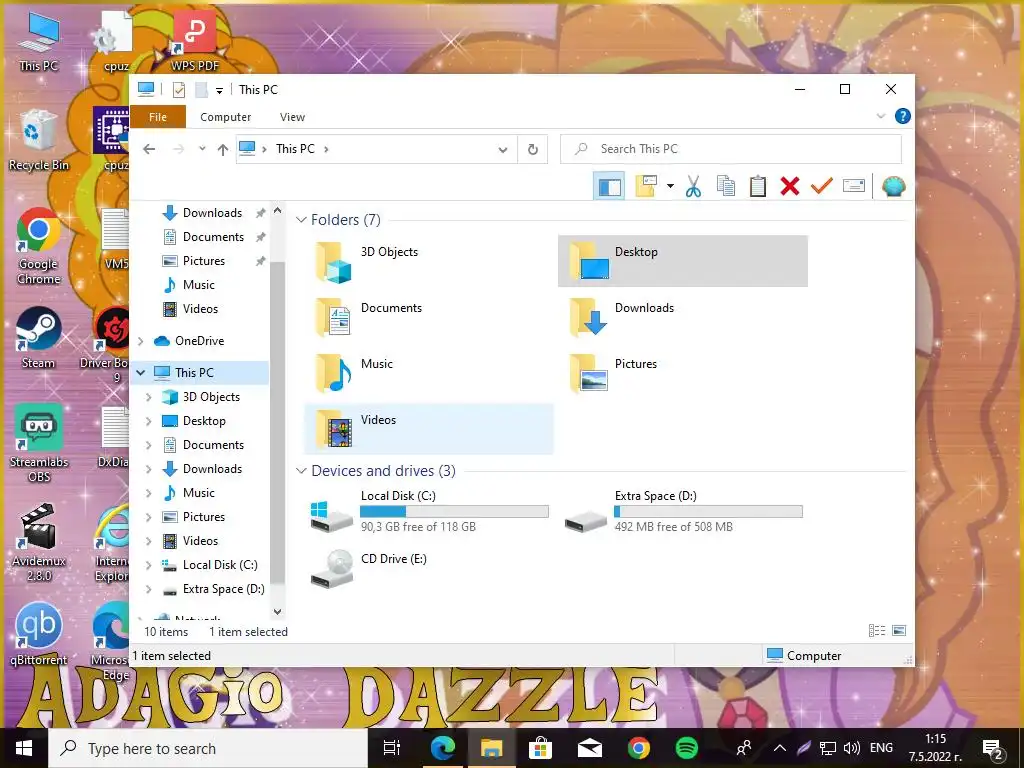The height and width of the screenshot is (768, 1024).
Task: Expand Local Disk (C:) tree node
Action: (x=149, y=565)
